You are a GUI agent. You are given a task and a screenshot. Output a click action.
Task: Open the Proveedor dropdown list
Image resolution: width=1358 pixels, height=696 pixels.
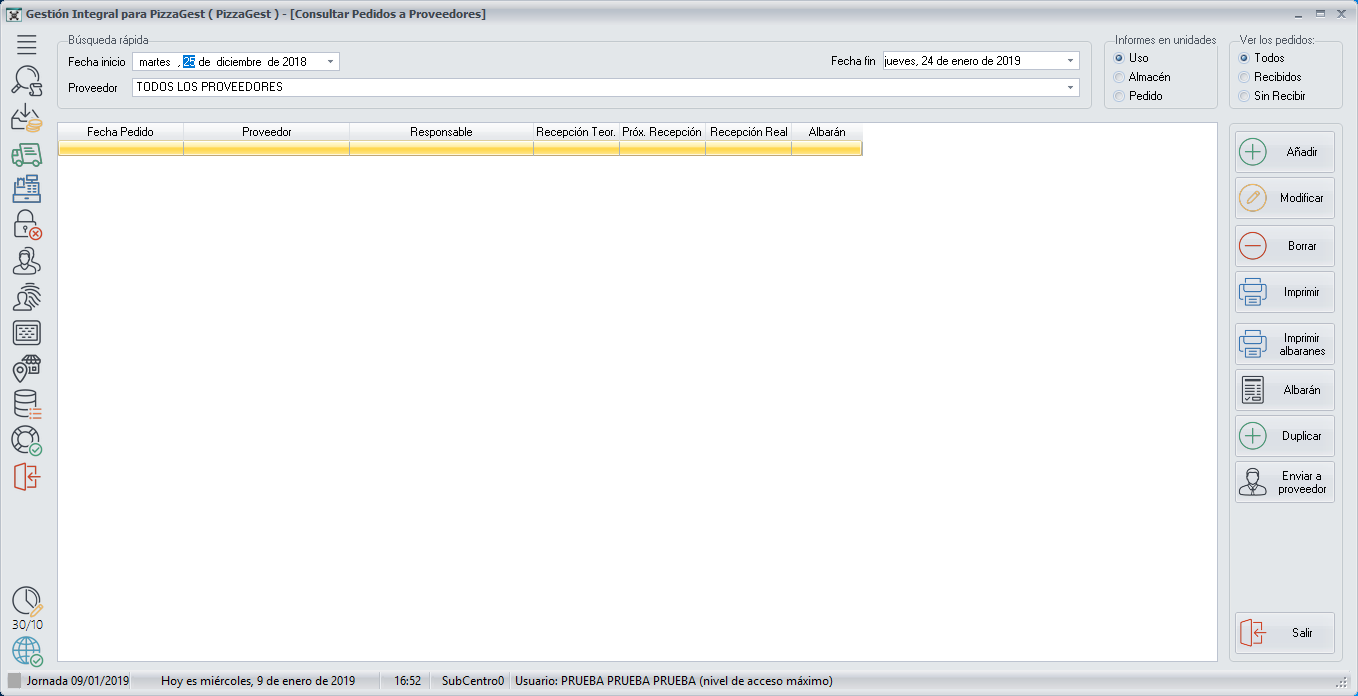[x=1070, y=88]
